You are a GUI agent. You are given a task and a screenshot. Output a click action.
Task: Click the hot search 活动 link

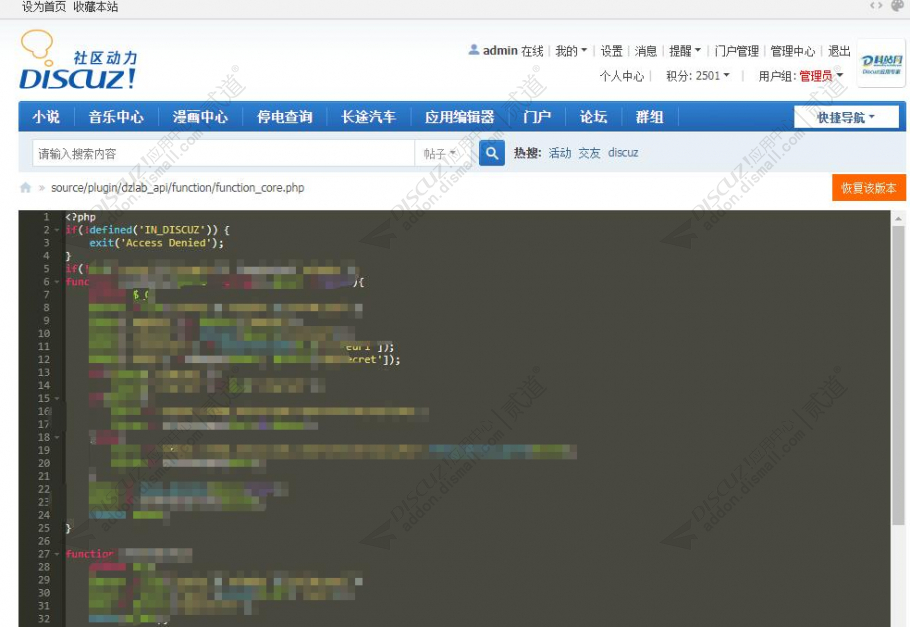coord(560,153)
